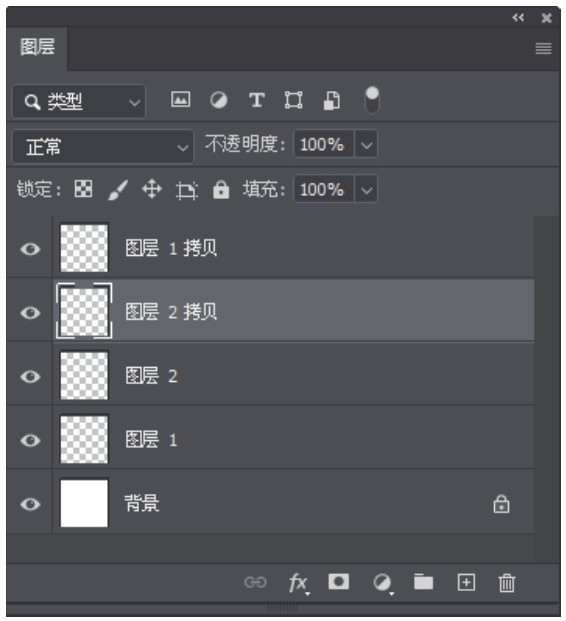Filter for text layers with T icon
The image size is (566, 621).
point(257,100)
